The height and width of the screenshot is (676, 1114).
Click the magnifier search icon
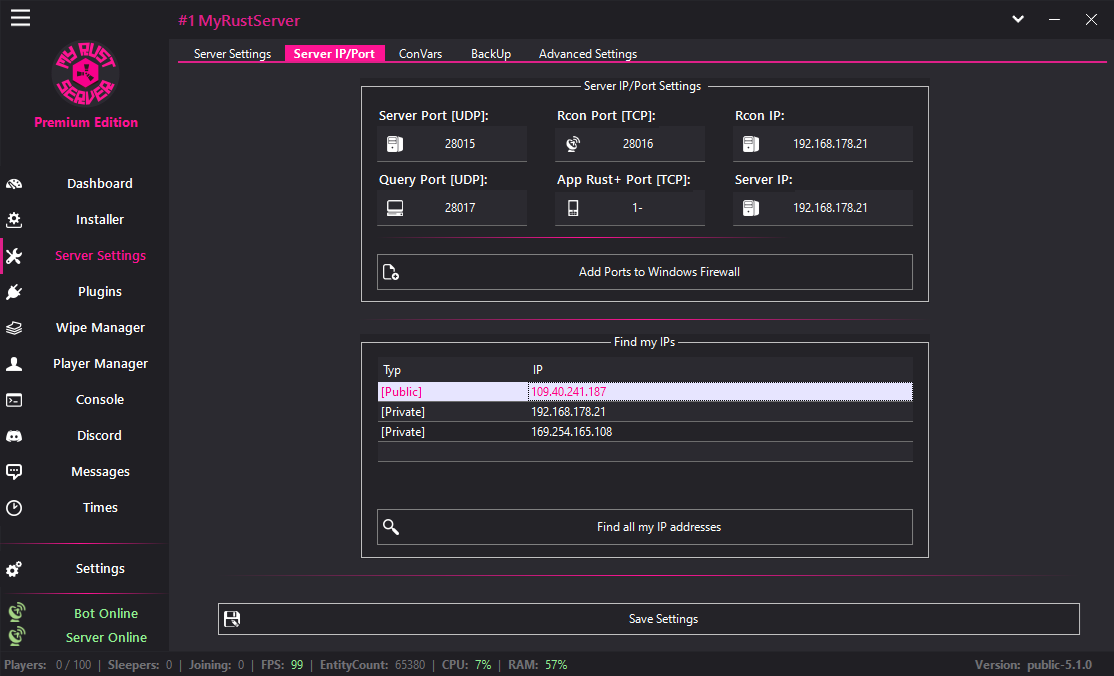click(x=391, y=527)
